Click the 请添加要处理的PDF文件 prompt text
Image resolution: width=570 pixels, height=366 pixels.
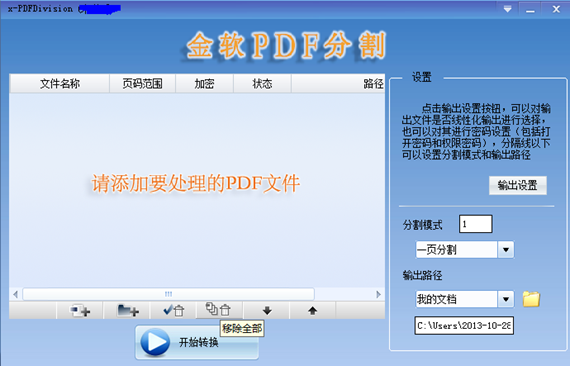(196, 183)
